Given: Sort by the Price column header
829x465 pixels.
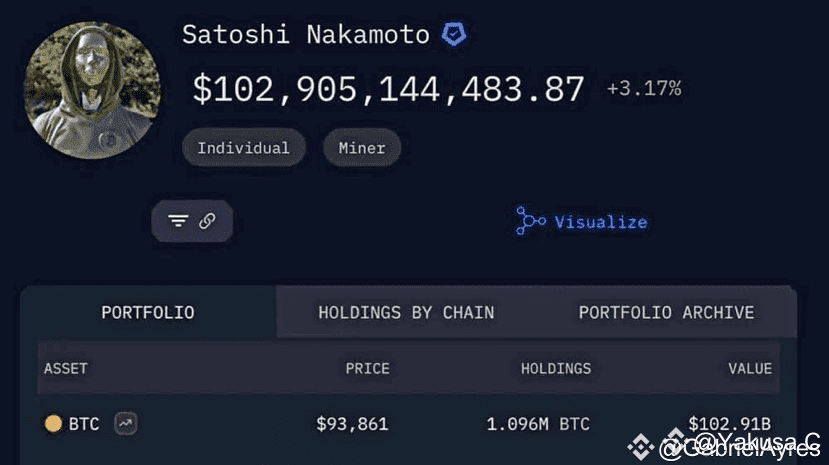Looking at the screenshot, I should point(367,368).
